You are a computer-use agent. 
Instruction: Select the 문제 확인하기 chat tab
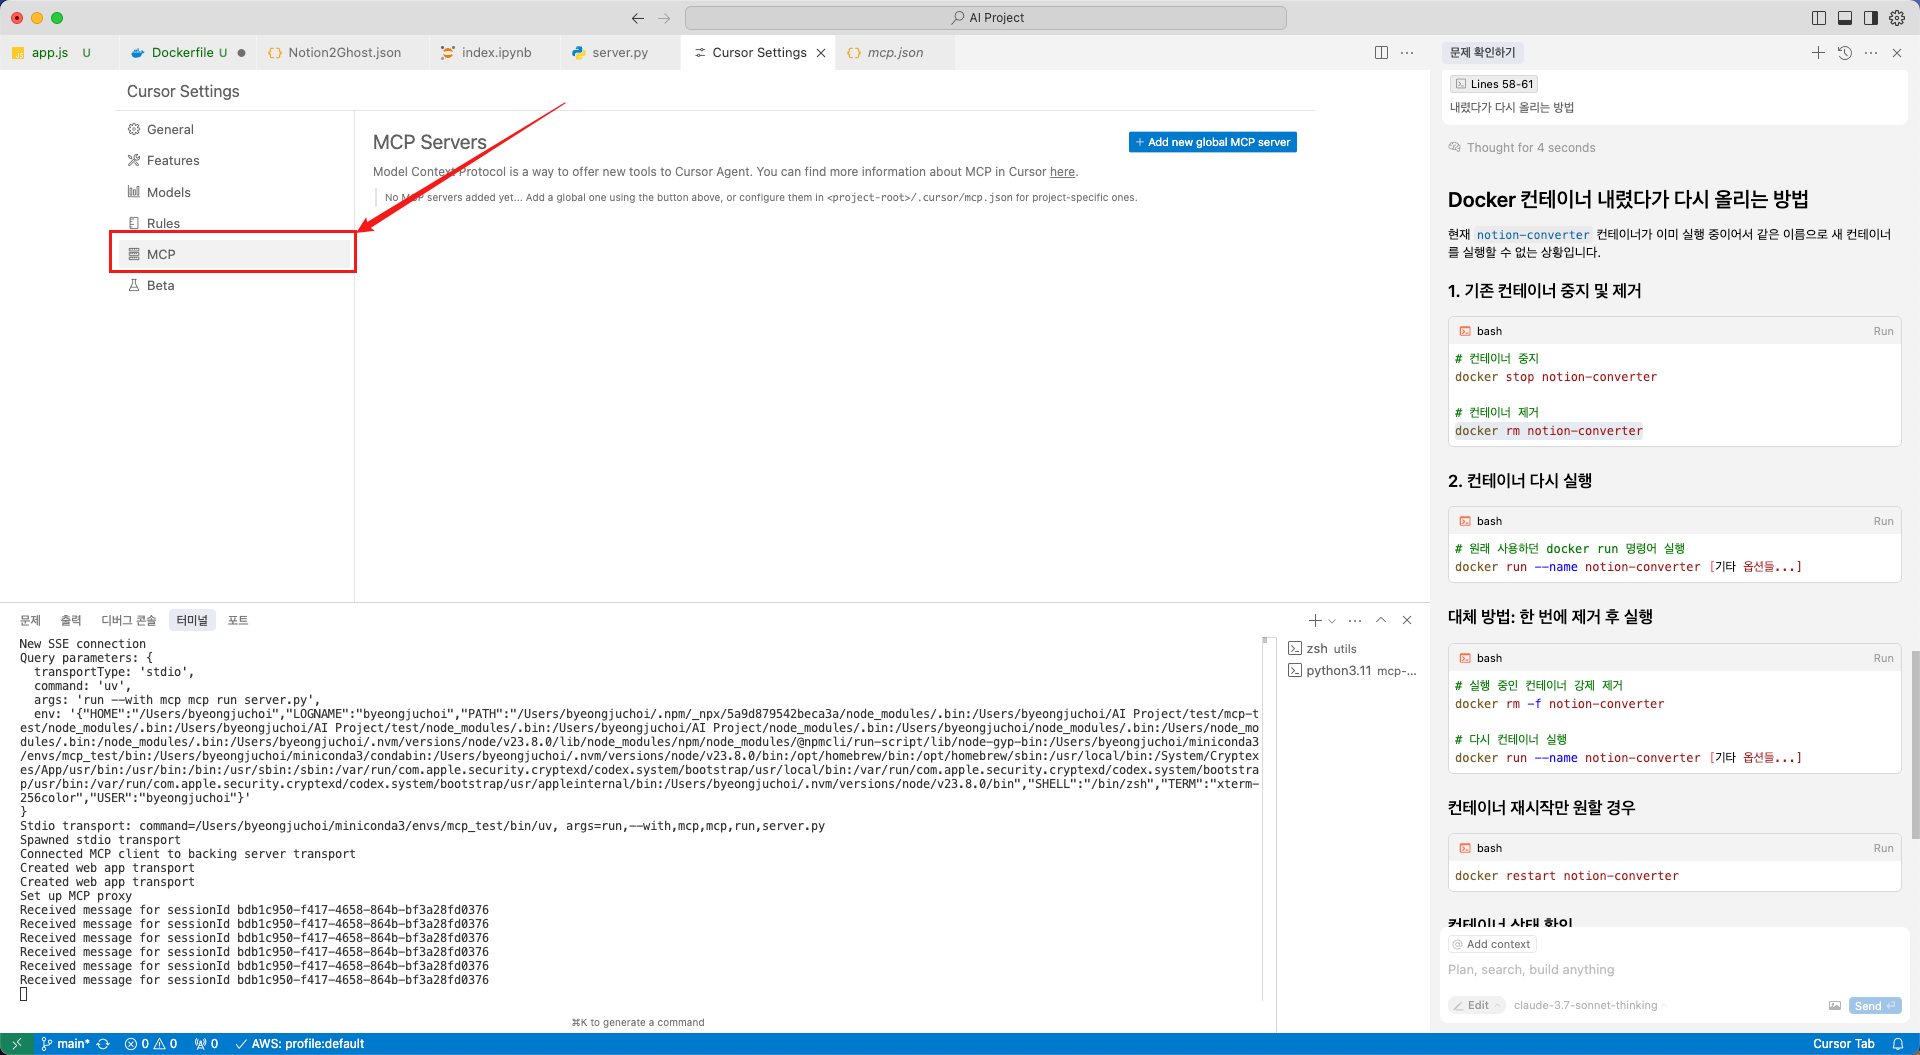(x=1482, y=53)
